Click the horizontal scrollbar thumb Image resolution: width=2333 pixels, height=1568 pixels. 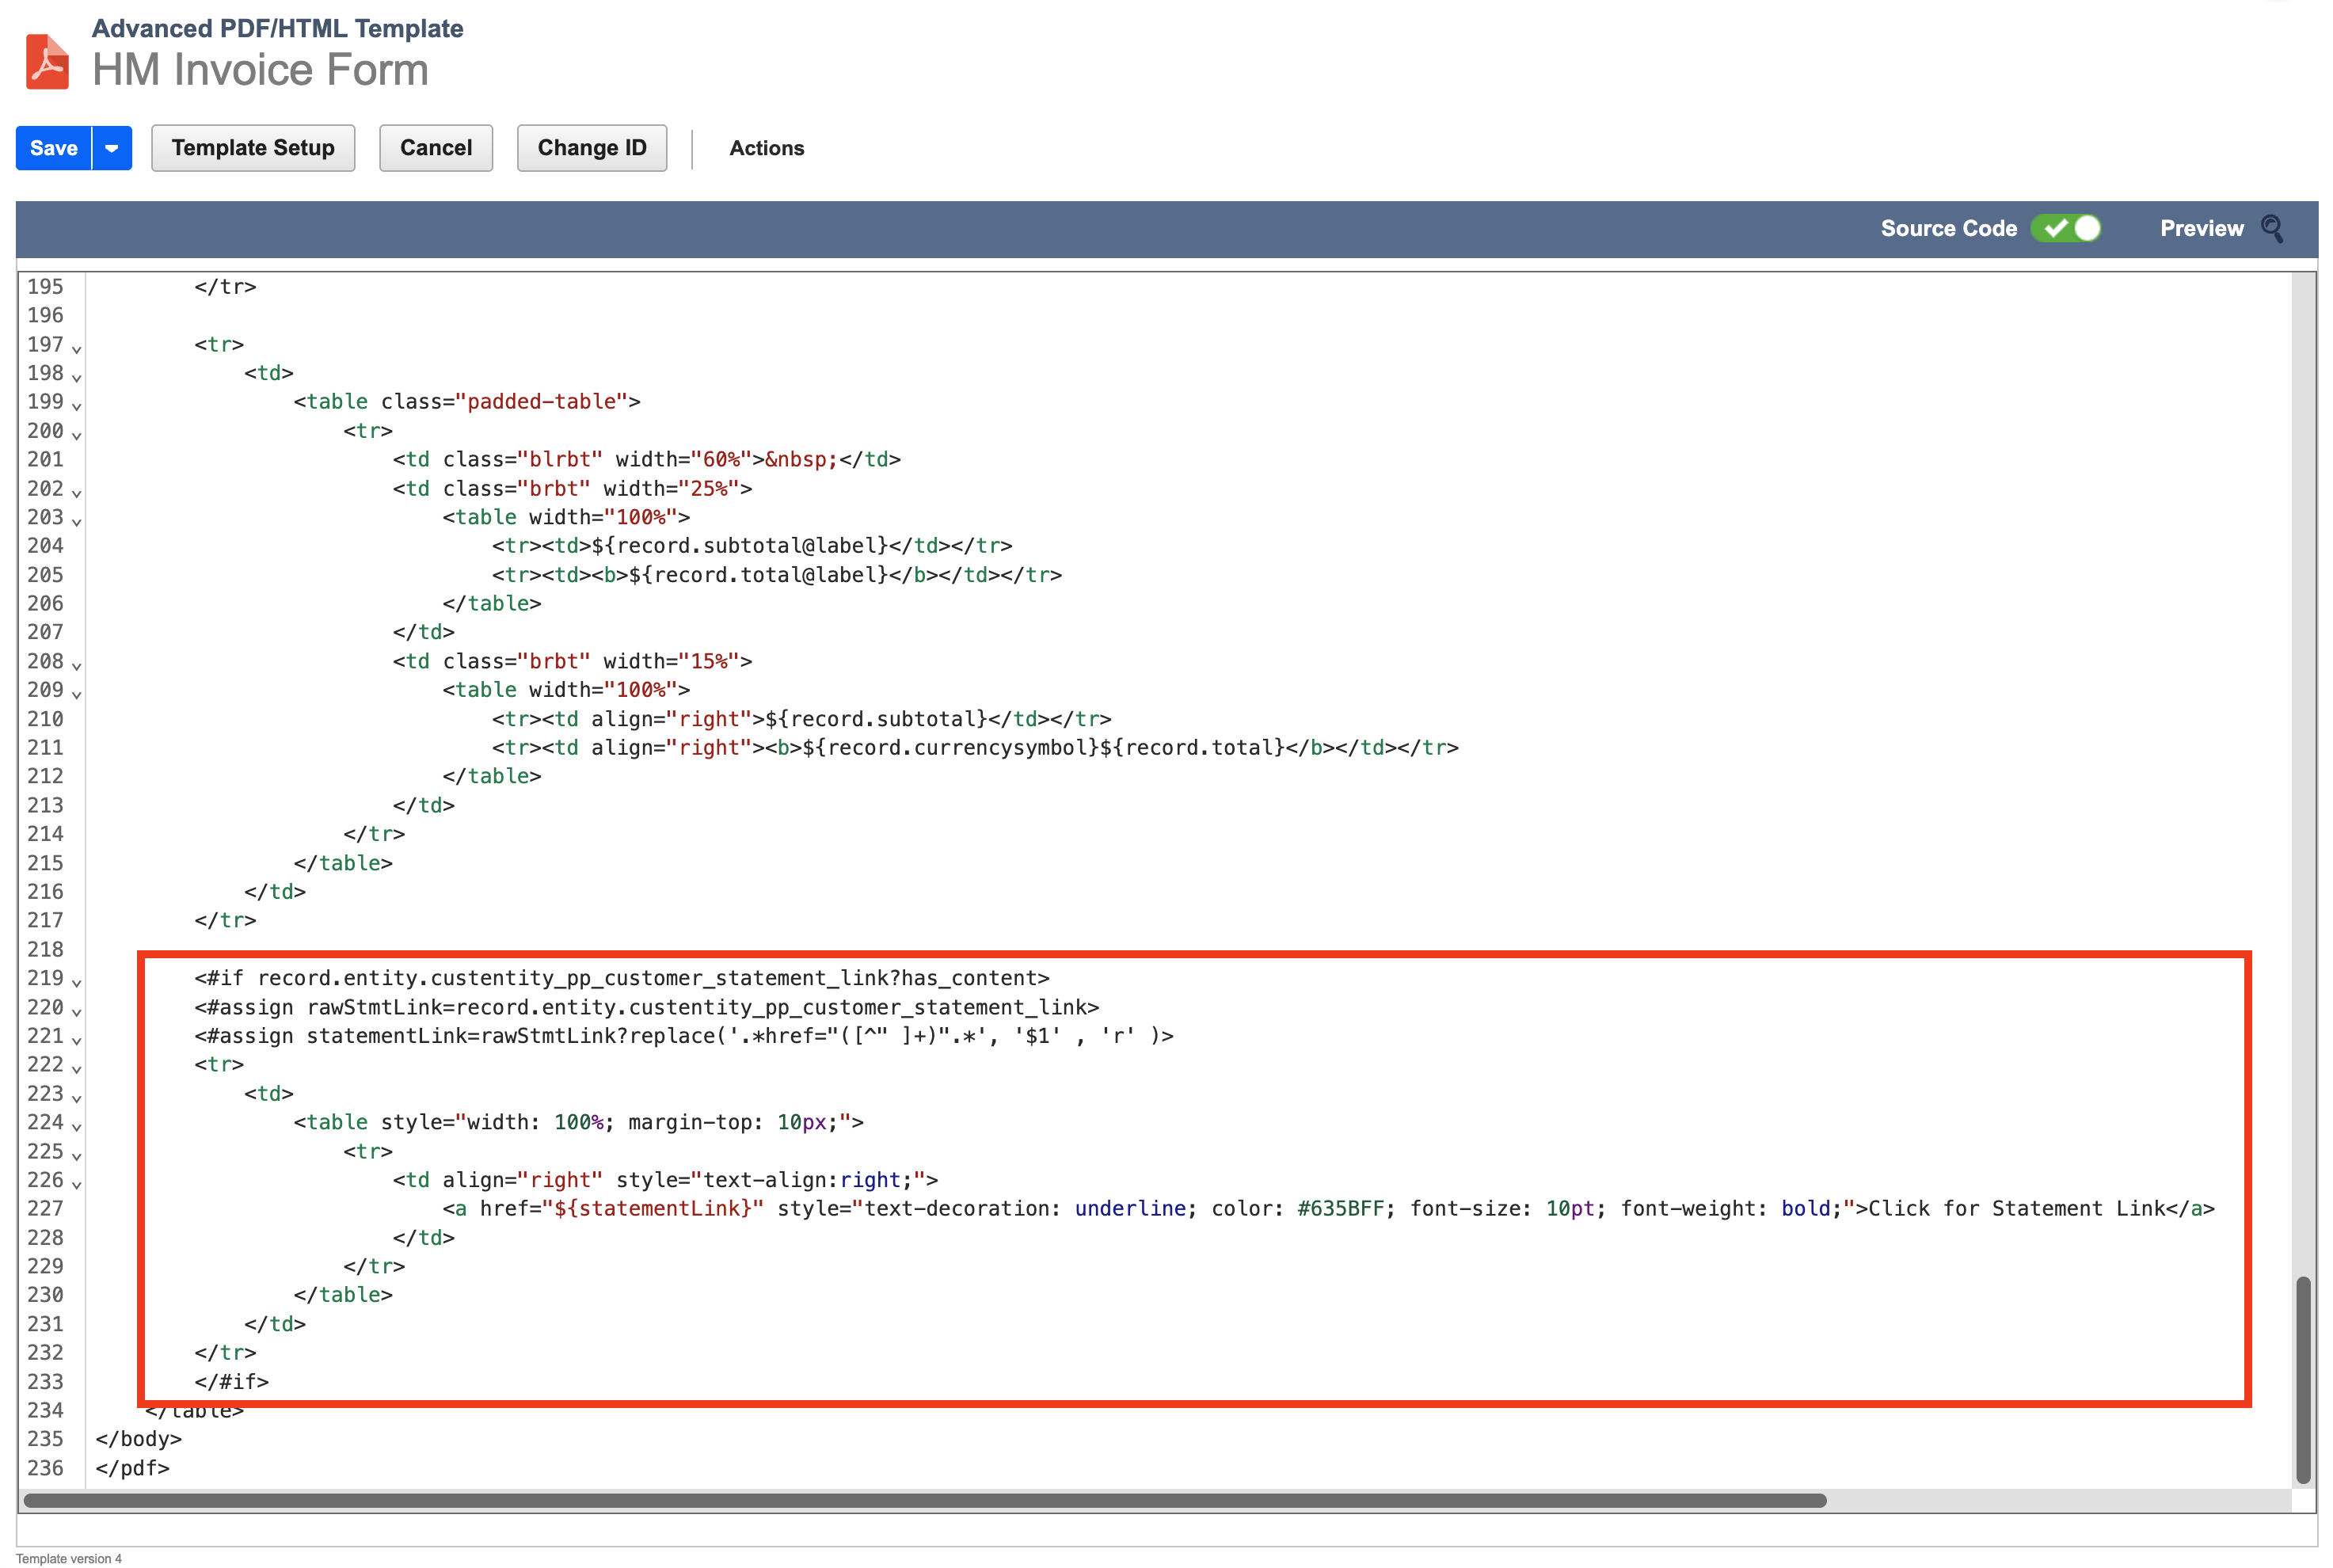(924, 1500)
